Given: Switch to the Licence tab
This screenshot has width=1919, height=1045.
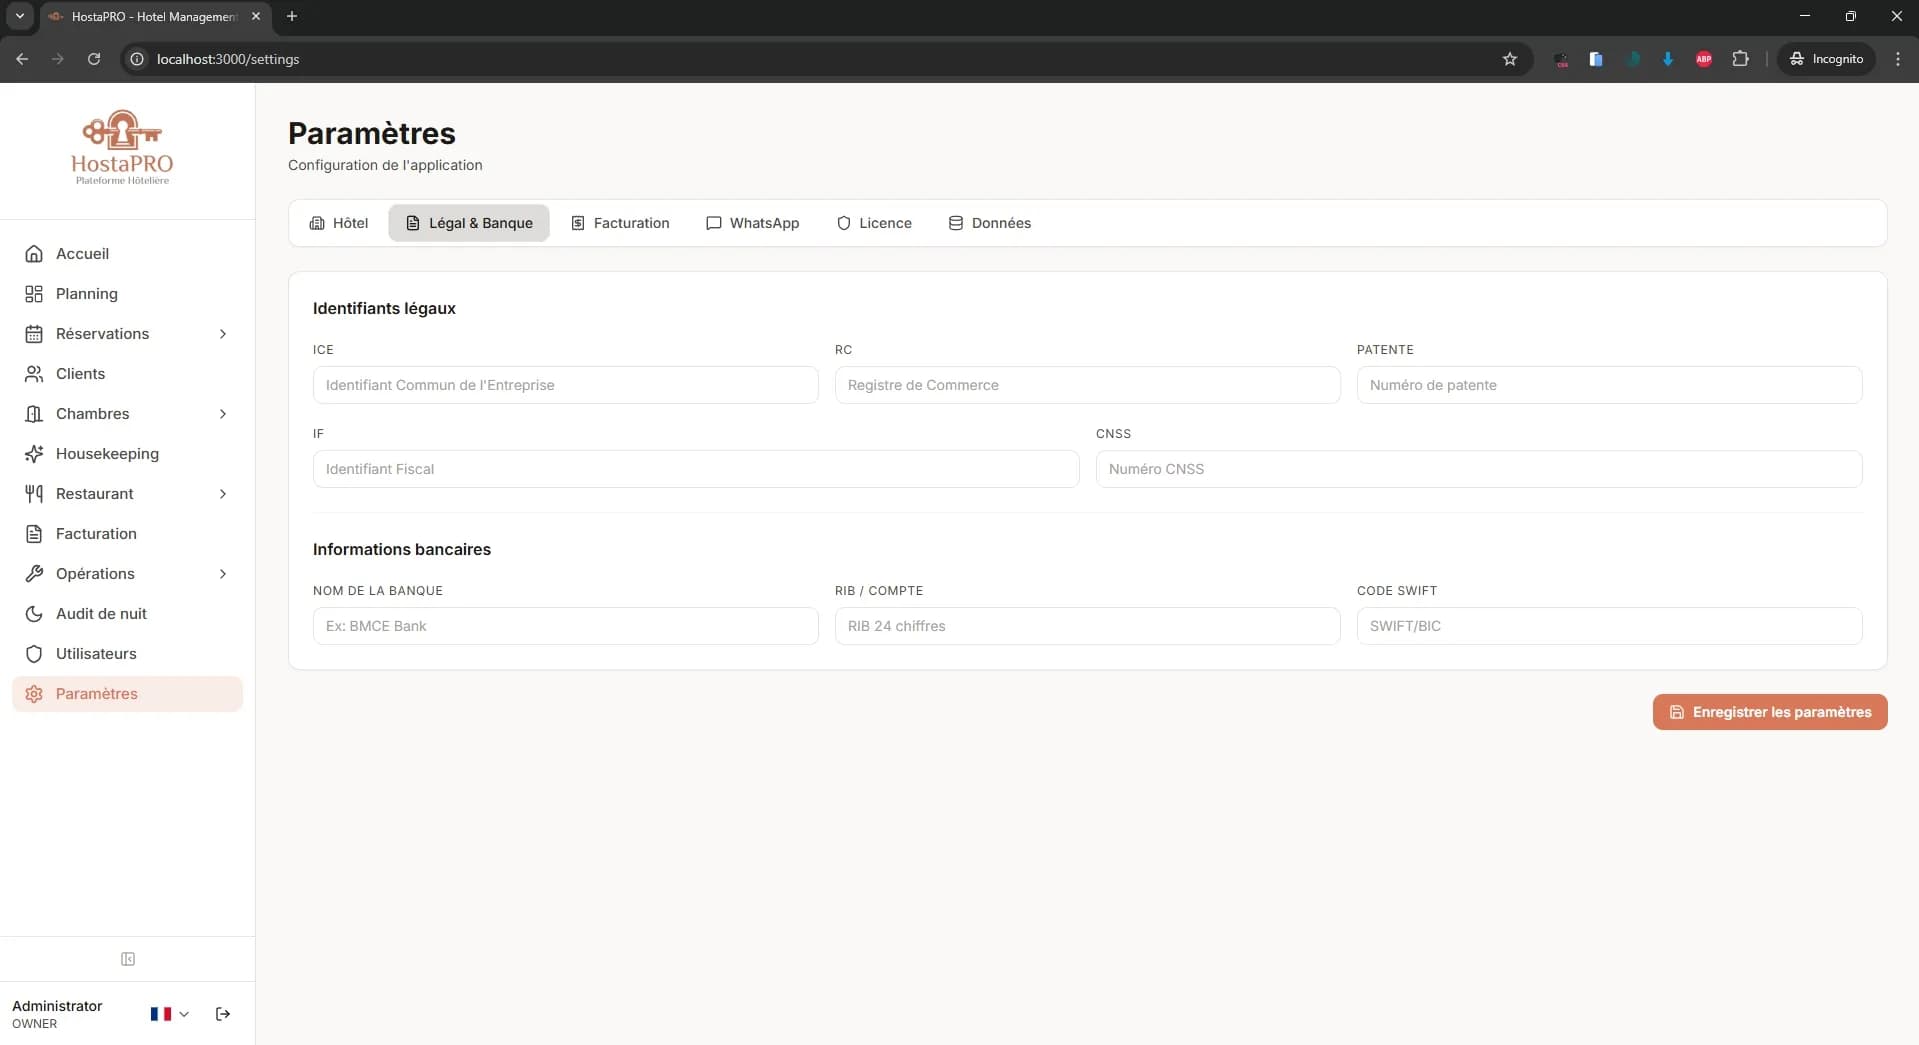Looking at the screenshot, I should point(874,223).
